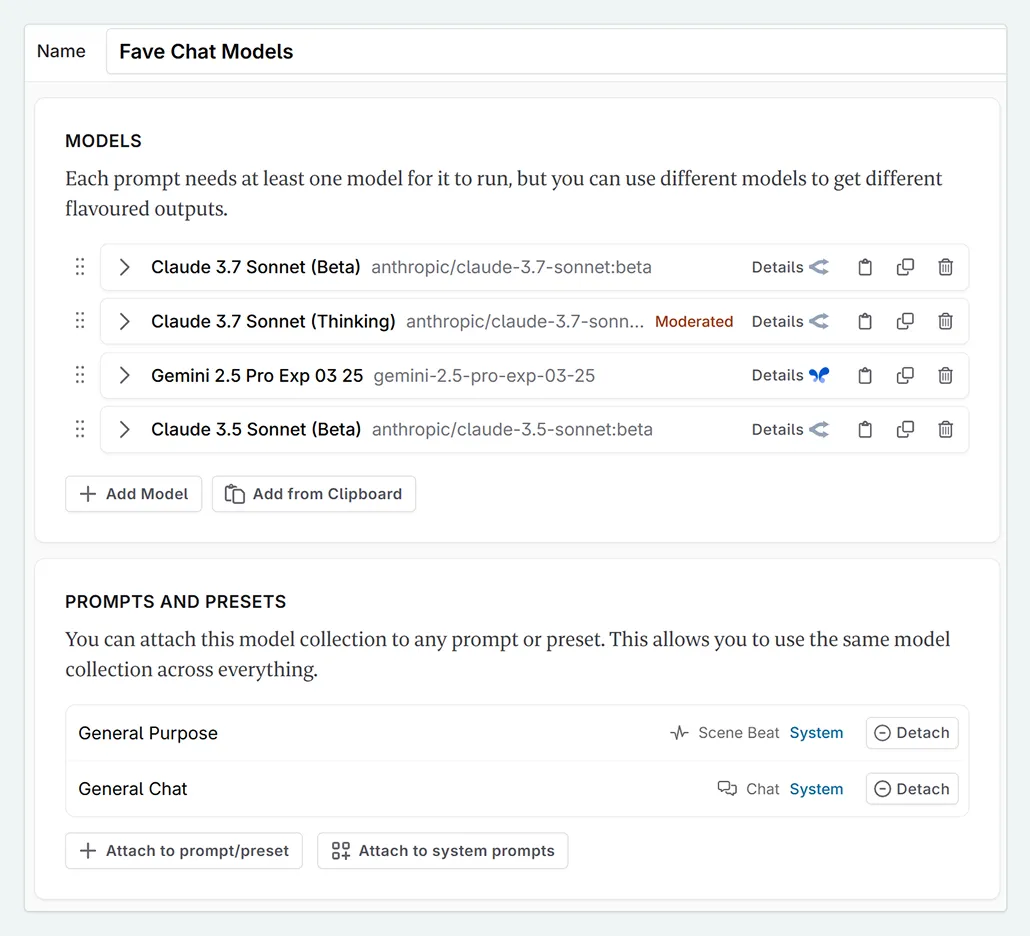Click the System link for General Chat
This screenshot has height=936, width=1030.
click(816, 788)
